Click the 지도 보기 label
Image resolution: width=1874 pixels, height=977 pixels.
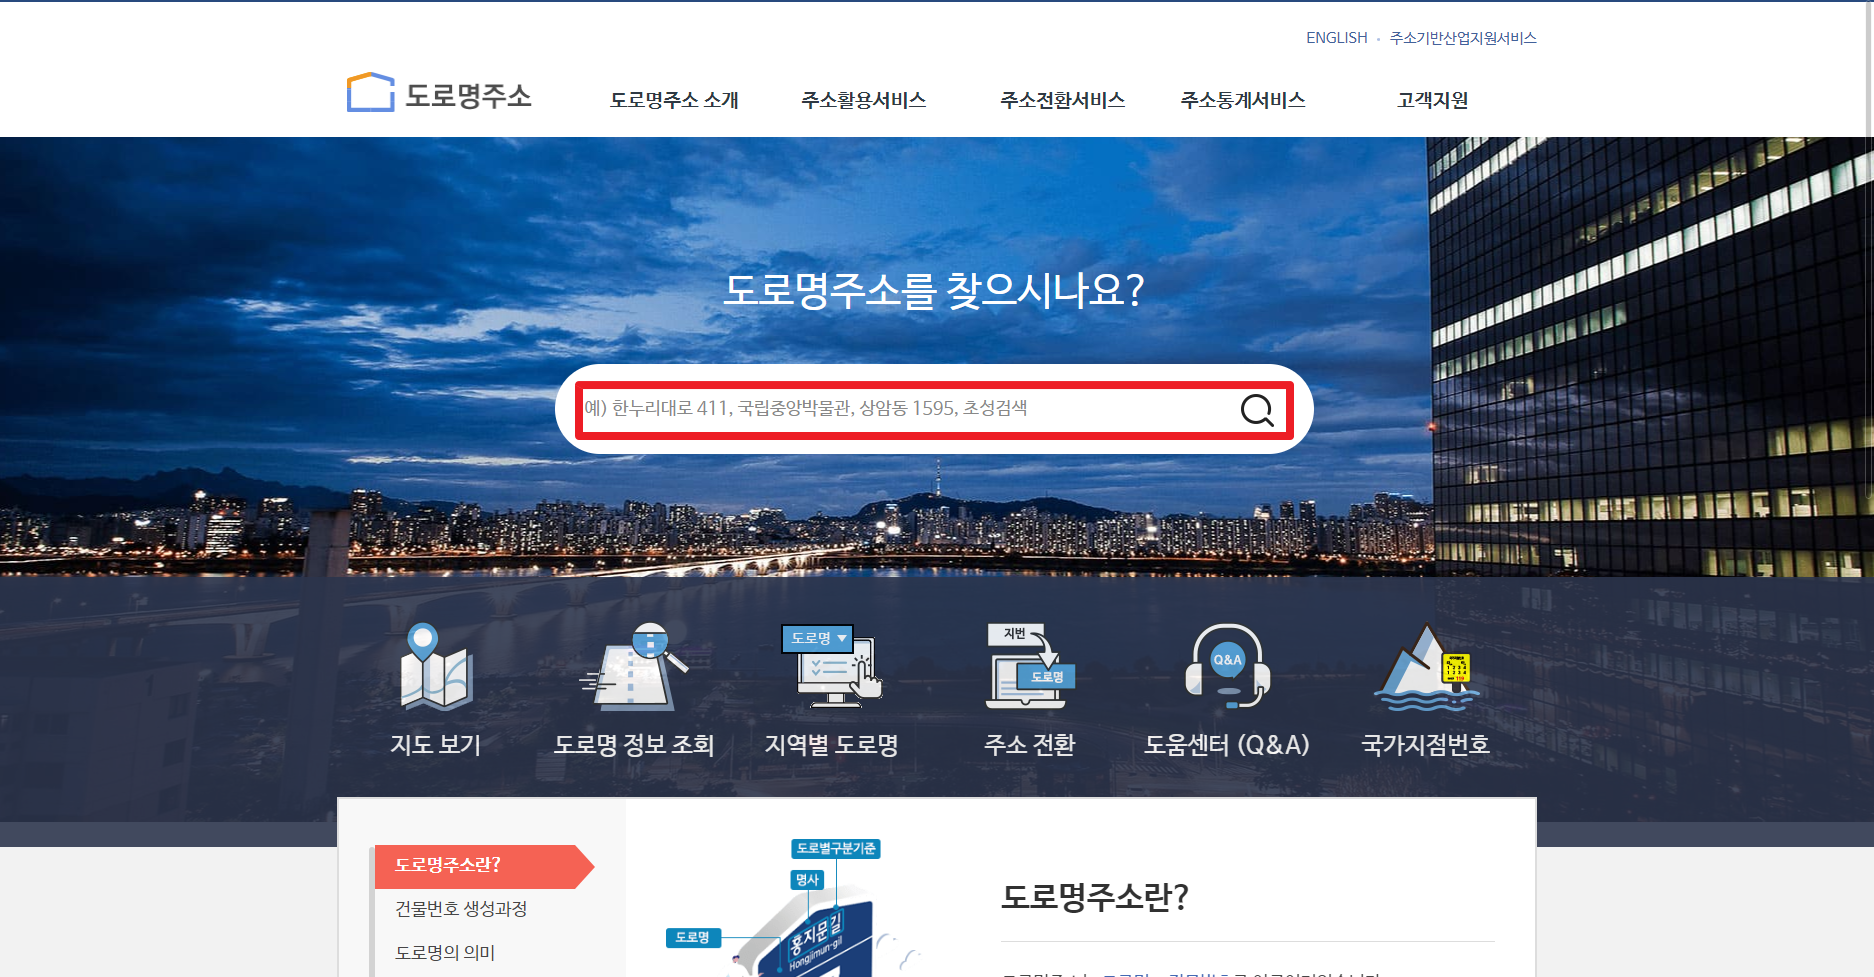click(436, 745)
